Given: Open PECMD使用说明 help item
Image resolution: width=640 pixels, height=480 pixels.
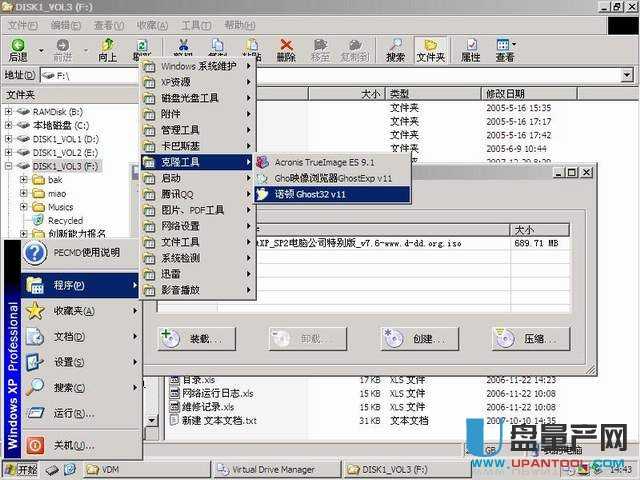Looking at the screenshot, I should point(80,253).
